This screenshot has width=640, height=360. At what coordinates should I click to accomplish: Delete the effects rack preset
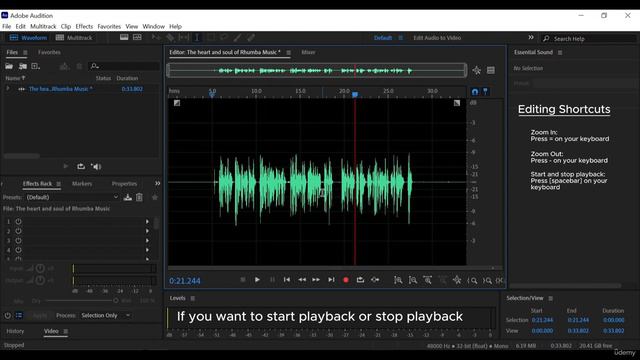[139, 197]
